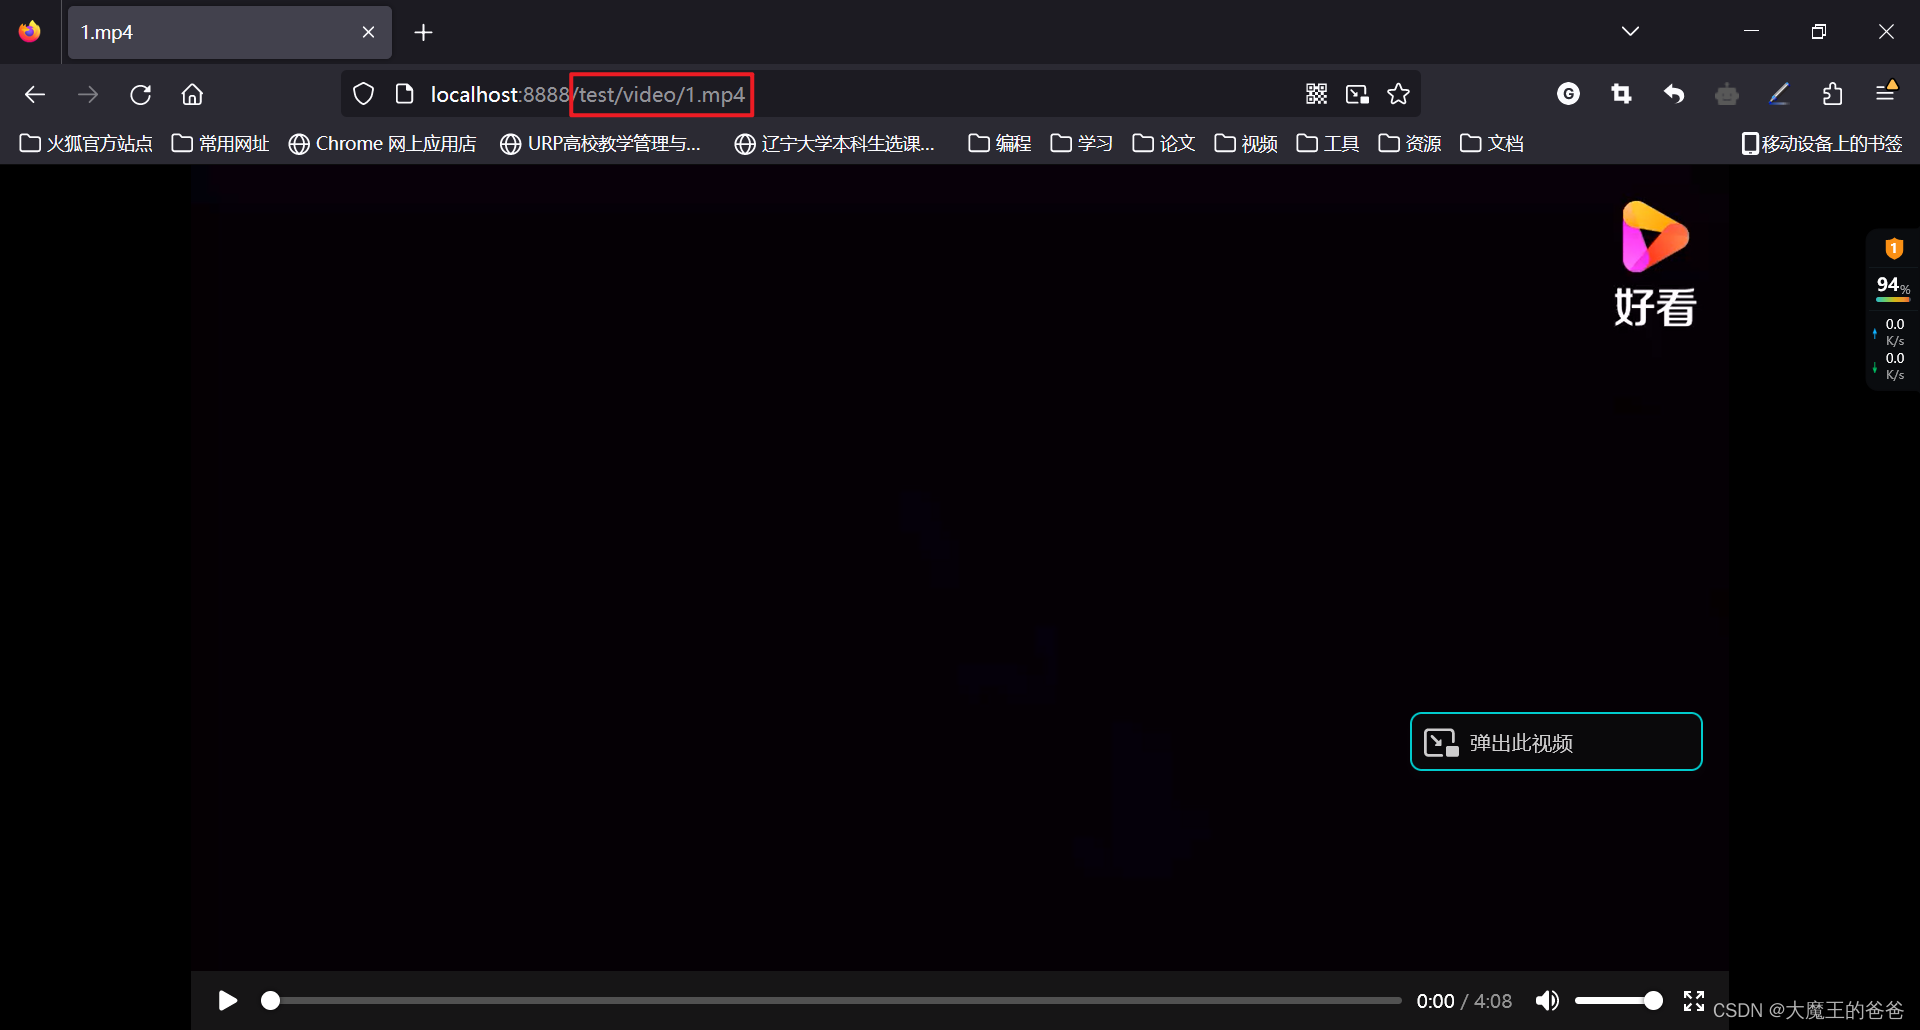Expand the 工具 bookmarks folder
1920x1030 pixels.
1326,143
